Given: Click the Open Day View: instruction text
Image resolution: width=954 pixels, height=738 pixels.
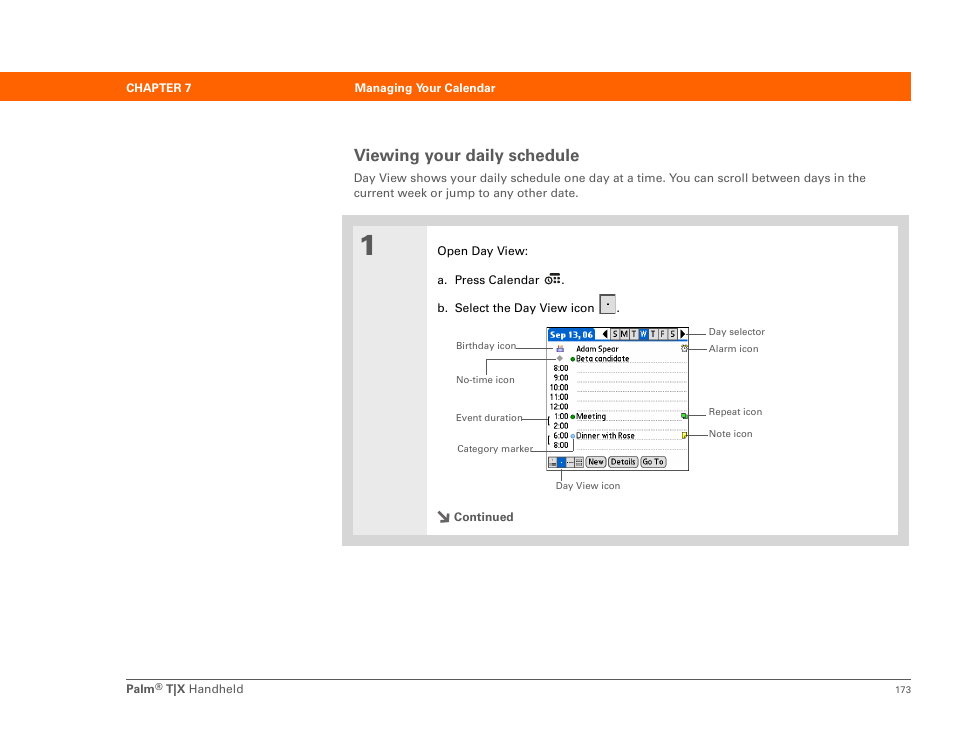Looking at the screenshot, I should click(x=482, y=251).
